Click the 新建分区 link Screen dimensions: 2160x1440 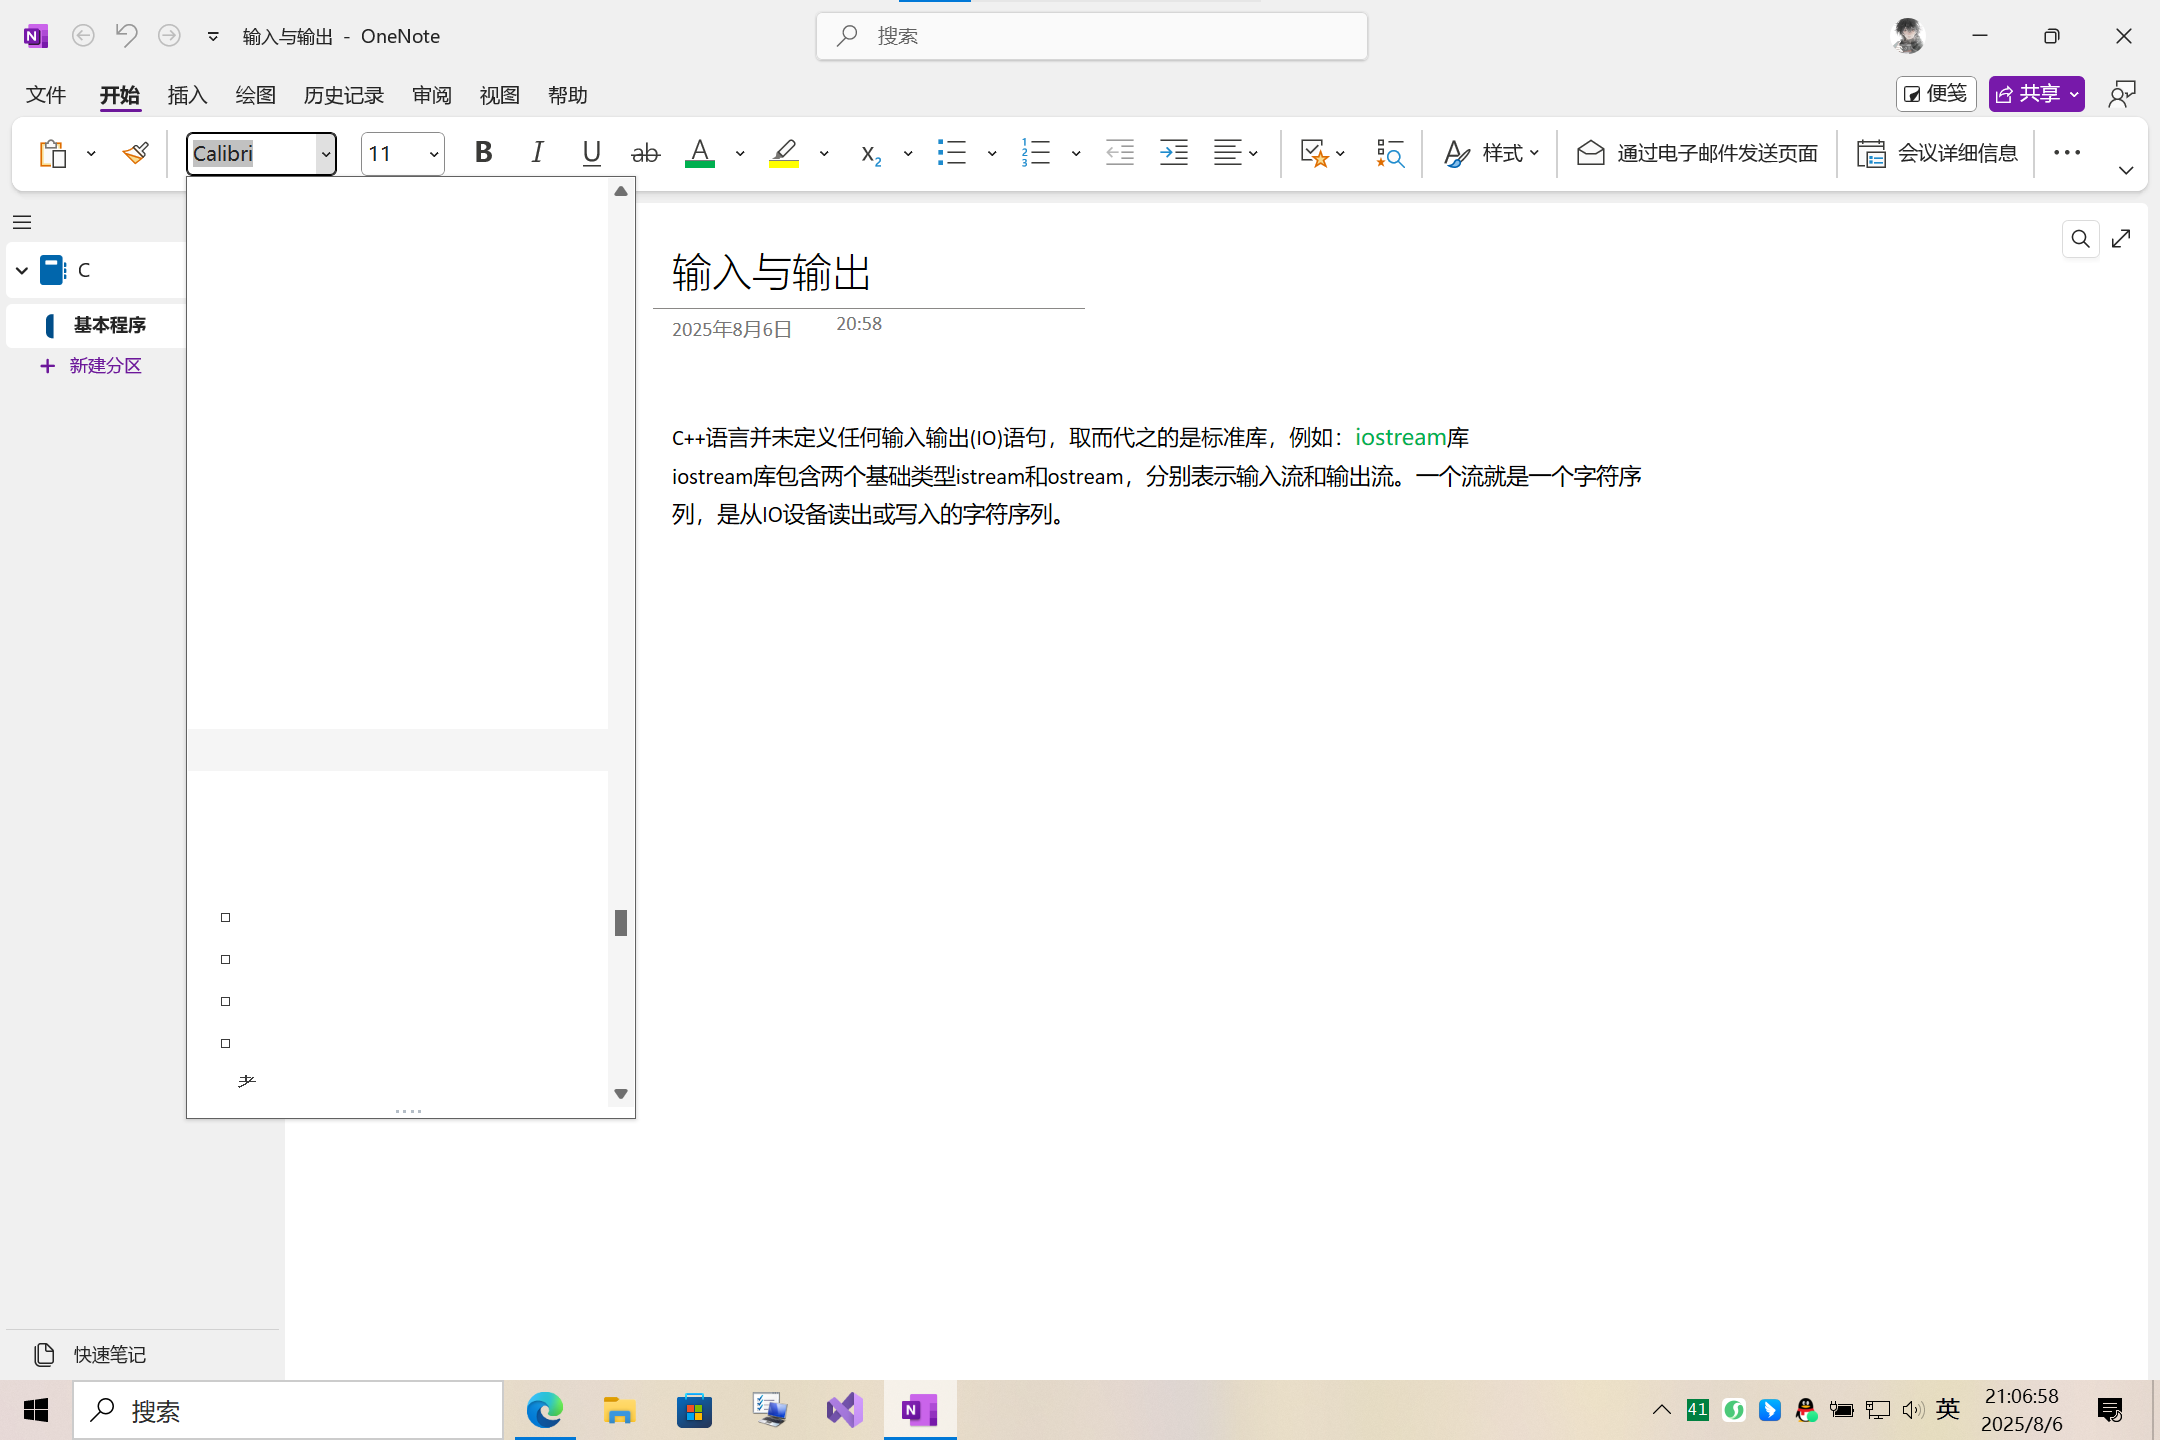[105, 366]
